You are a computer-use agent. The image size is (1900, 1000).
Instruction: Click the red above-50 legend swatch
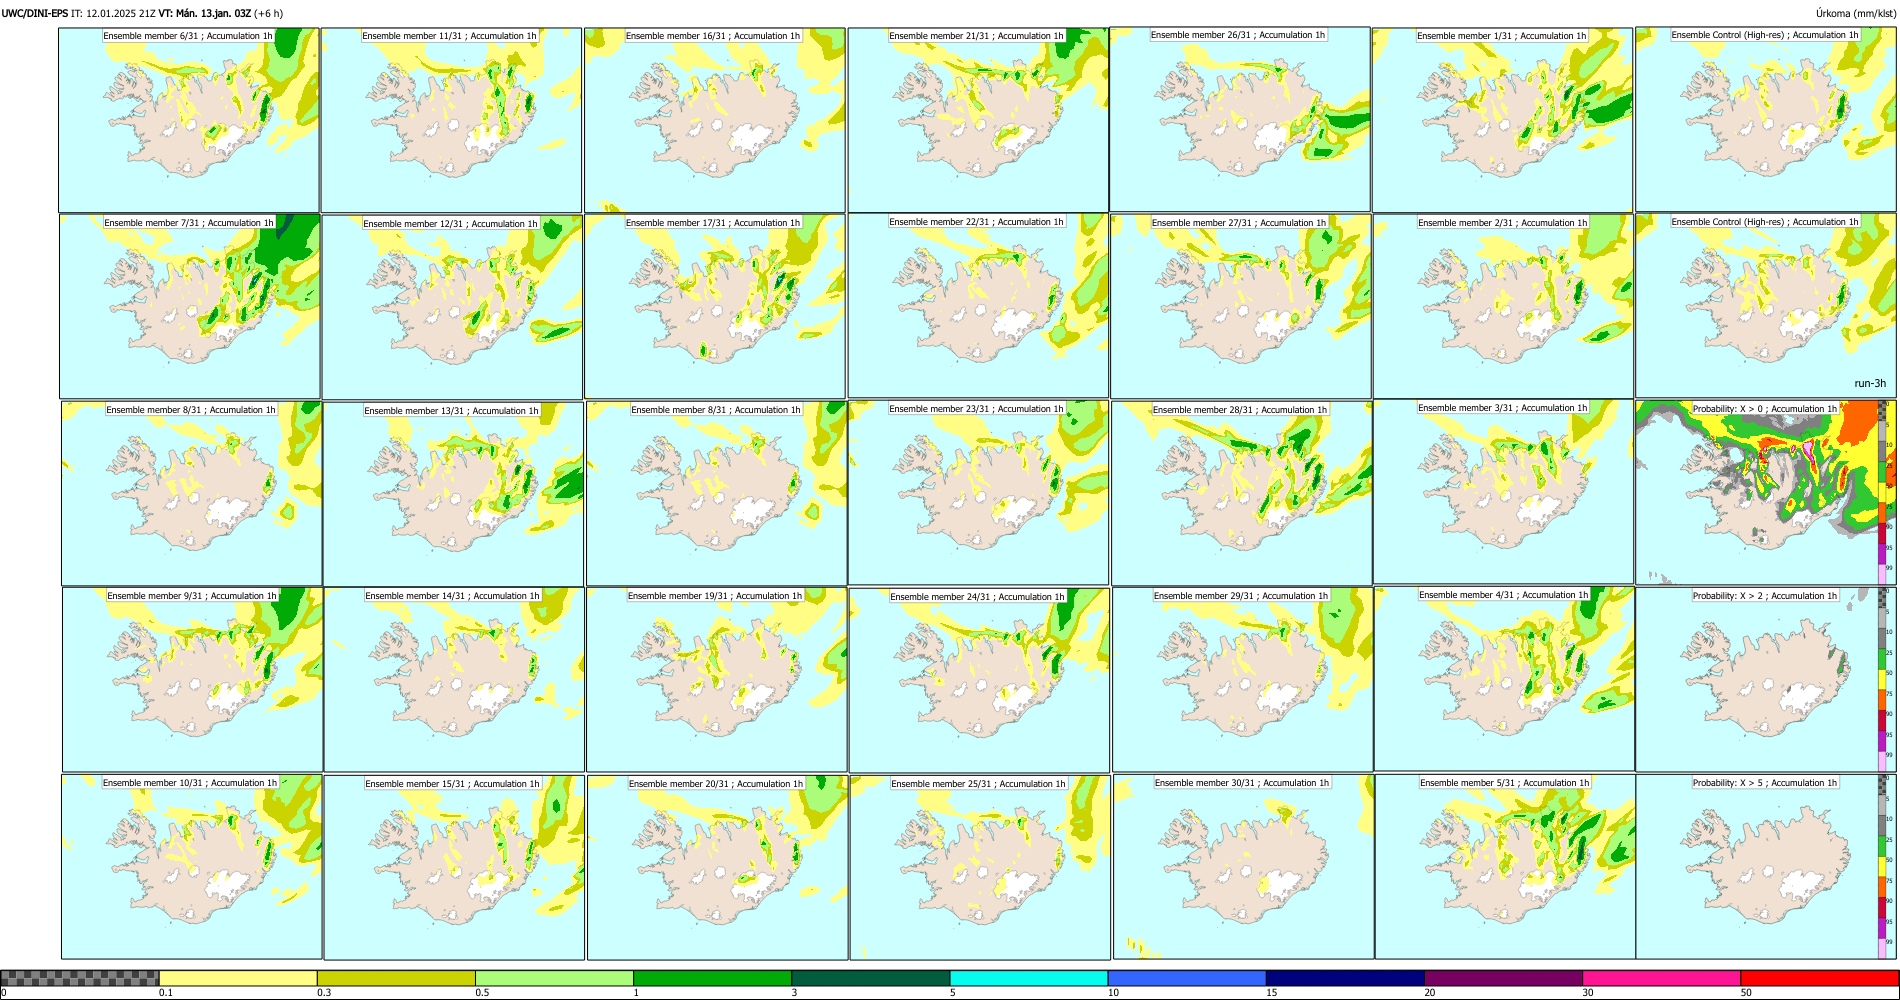(1819, 978)
